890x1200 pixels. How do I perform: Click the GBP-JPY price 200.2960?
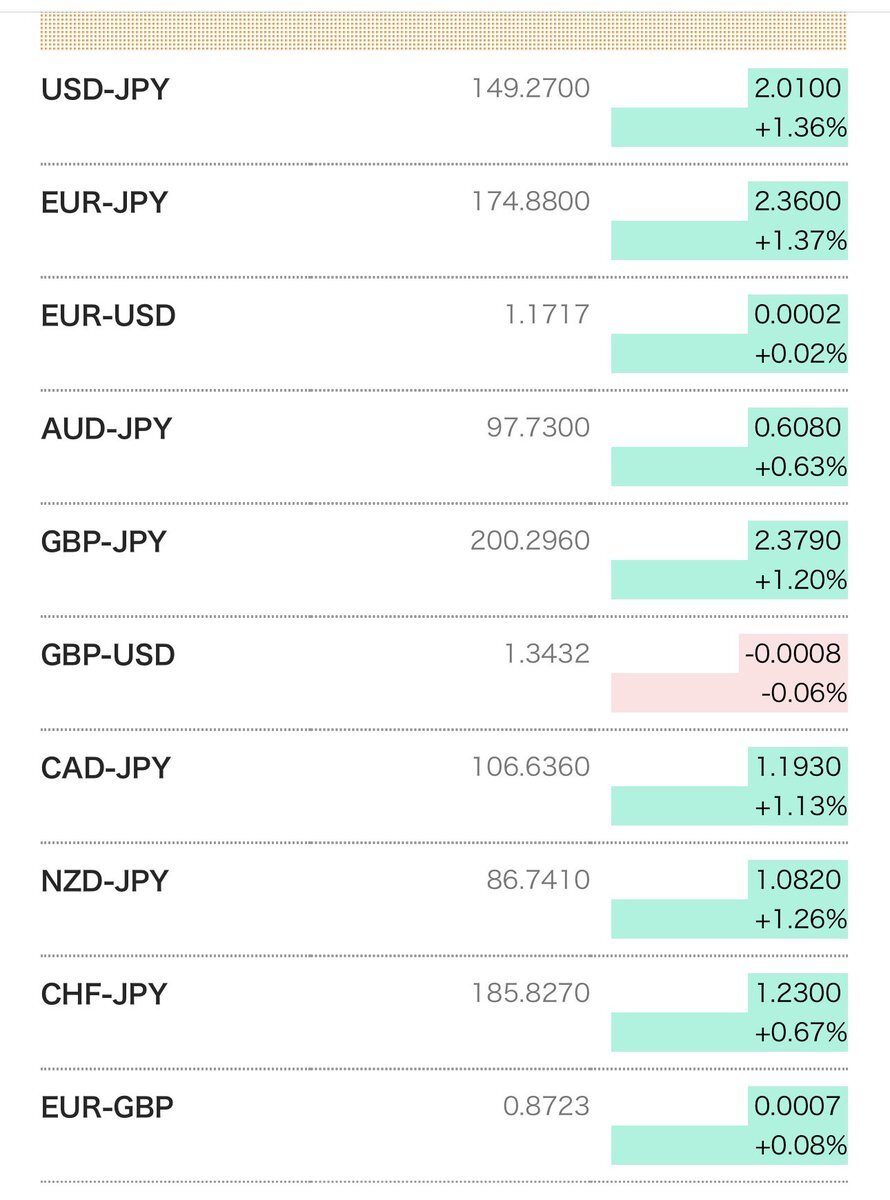click(x=530, y=542)
